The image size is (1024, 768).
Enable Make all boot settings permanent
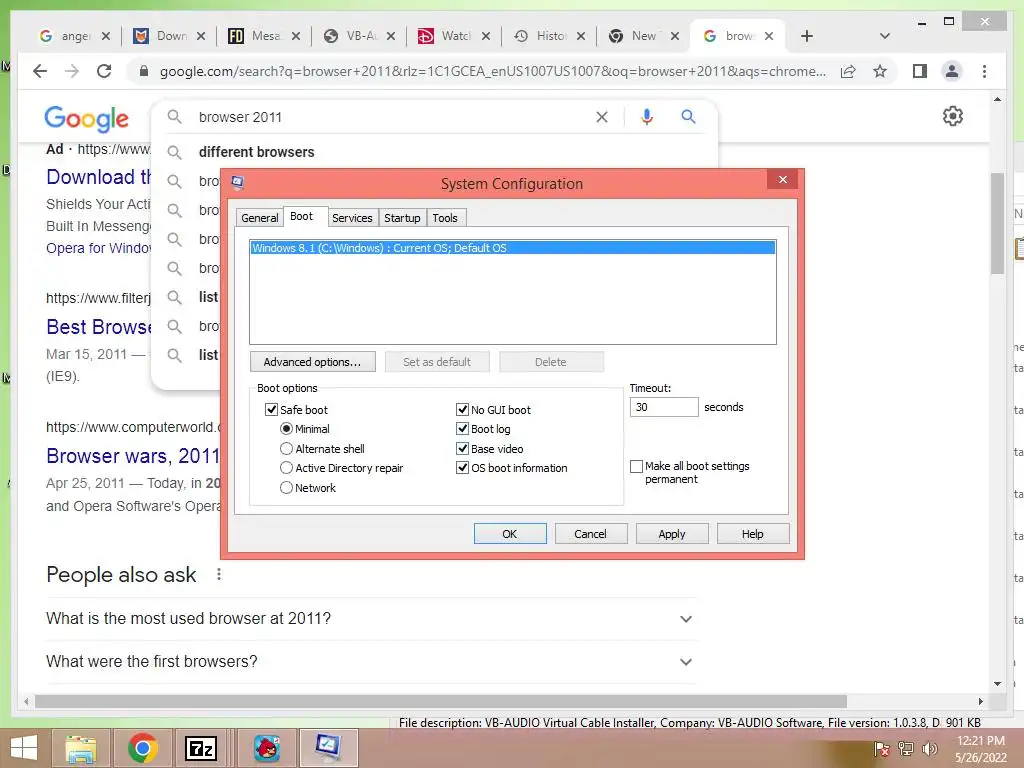636,466
